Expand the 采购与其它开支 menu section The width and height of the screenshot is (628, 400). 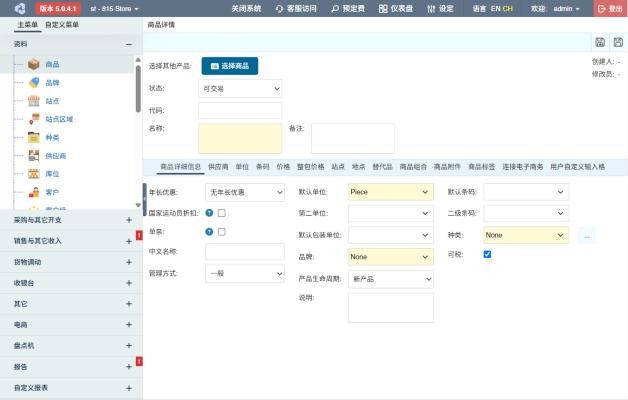point(71,220)
